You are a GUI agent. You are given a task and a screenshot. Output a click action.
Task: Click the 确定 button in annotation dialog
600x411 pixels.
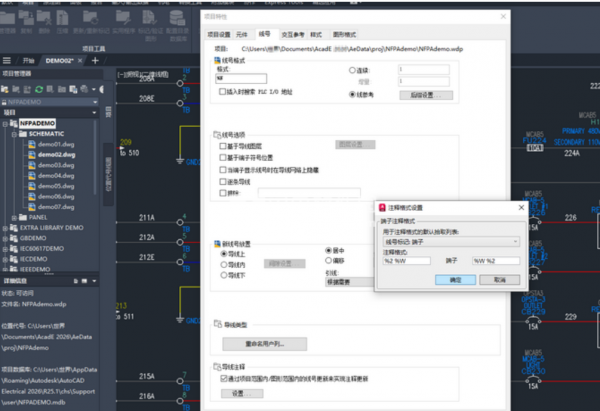coord(455,280)
